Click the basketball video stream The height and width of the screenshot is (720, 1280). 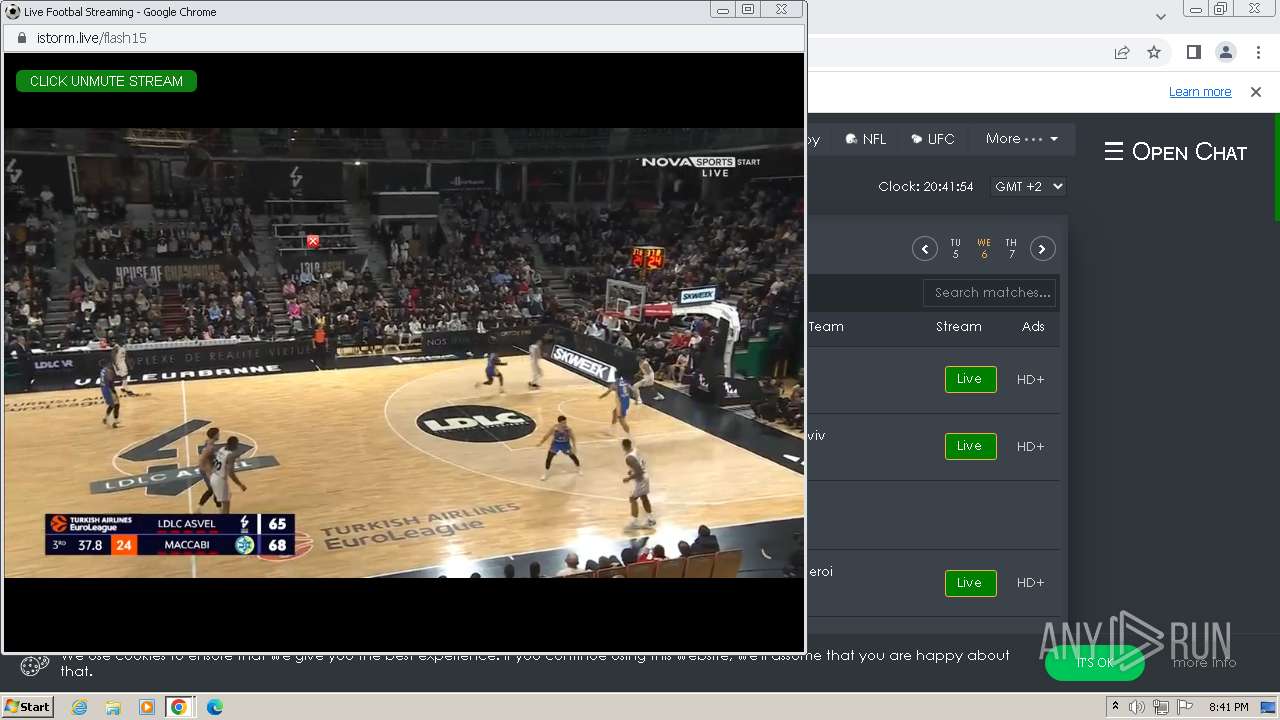click(404, 353)
